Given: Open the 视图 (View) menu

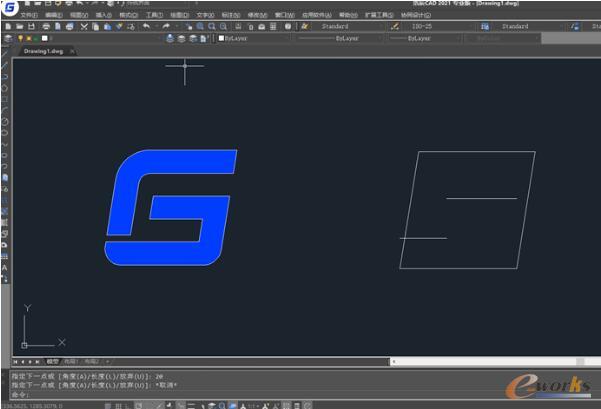Looking at the screenshot, I should point(79,15).
